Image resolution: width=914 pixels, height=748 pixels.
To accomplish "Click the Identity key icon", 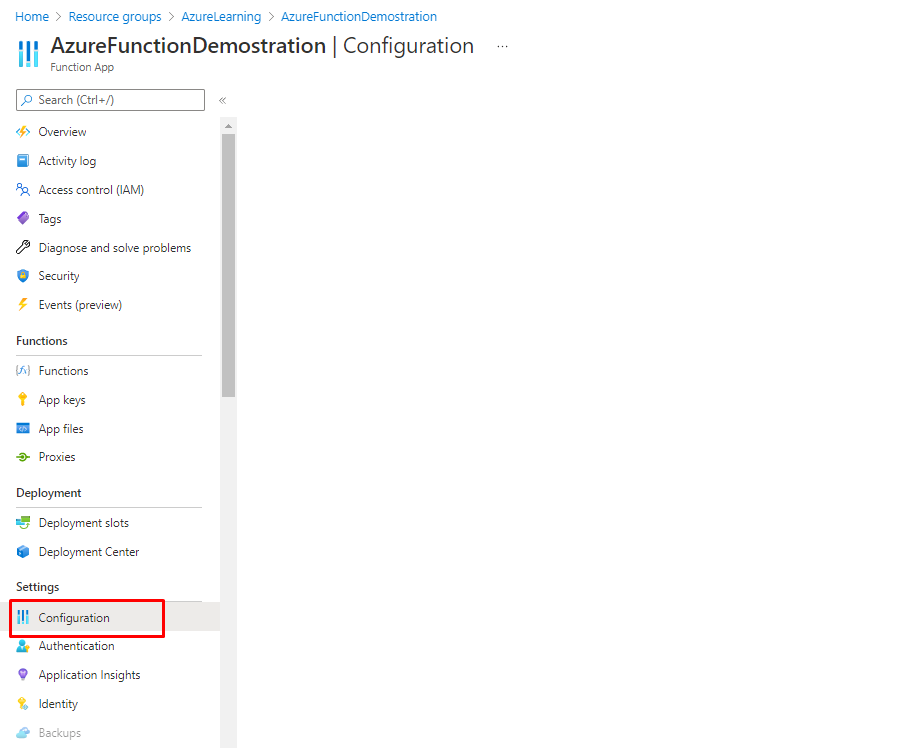I will 23,704.
